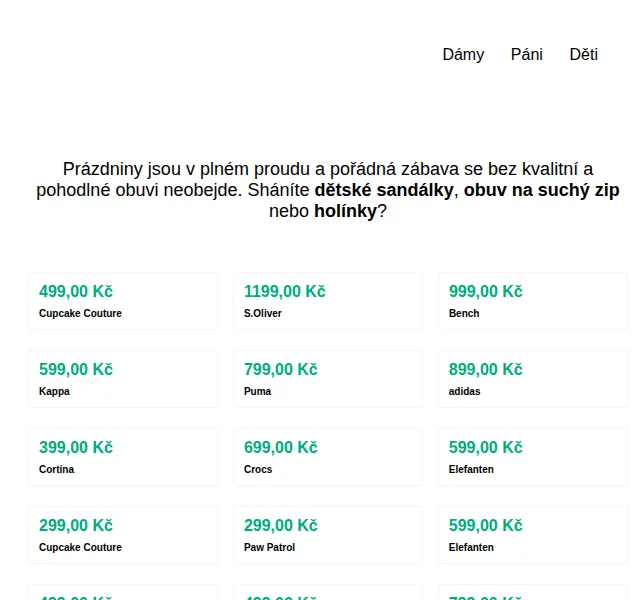640x600 pixels.
Task: Click the 1199,00 Kč price
Action: pos(285,291)
